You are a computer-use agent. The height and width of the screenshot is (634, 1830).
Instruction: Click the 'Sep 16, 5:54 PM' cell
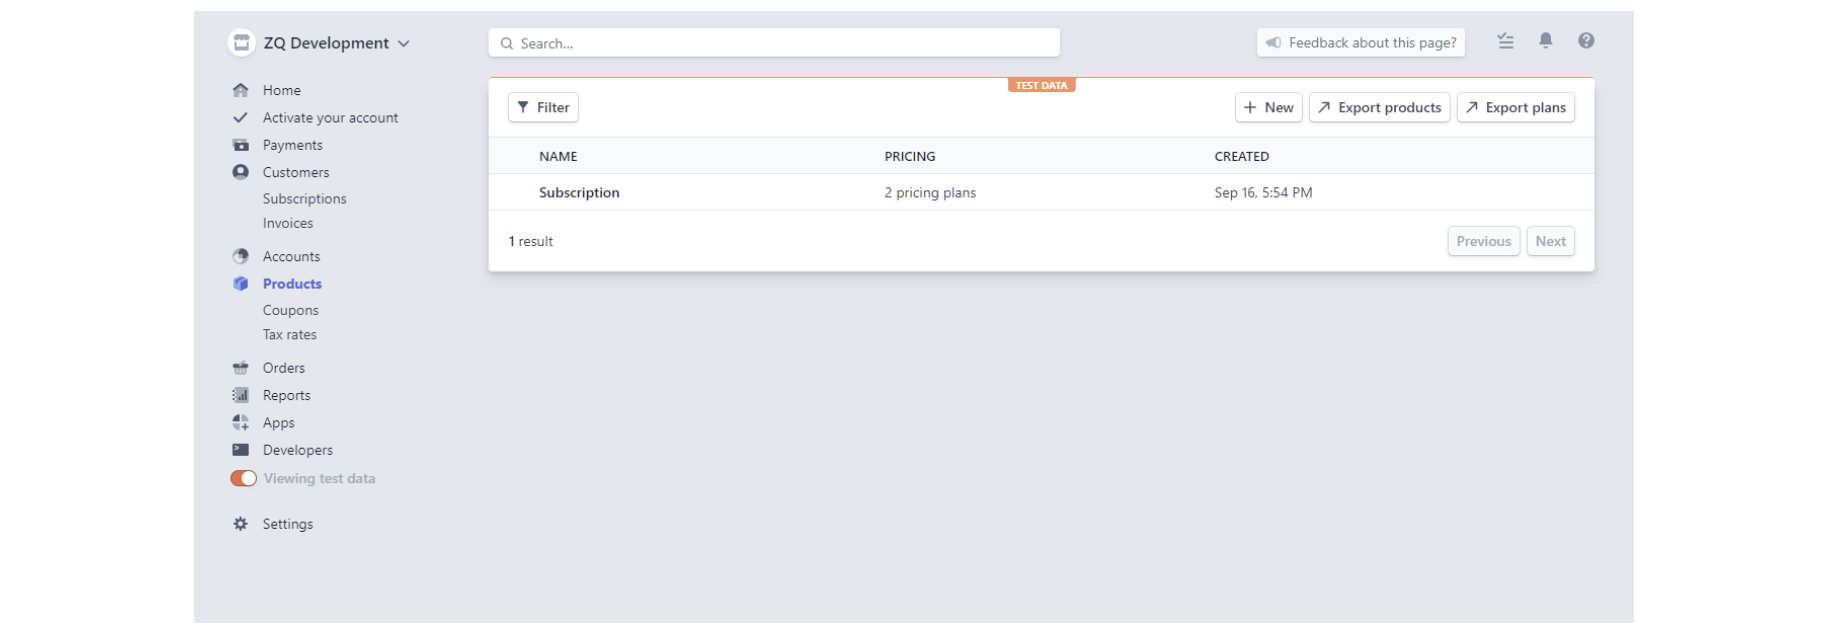pyautogui.click(x=1263, y=193)
